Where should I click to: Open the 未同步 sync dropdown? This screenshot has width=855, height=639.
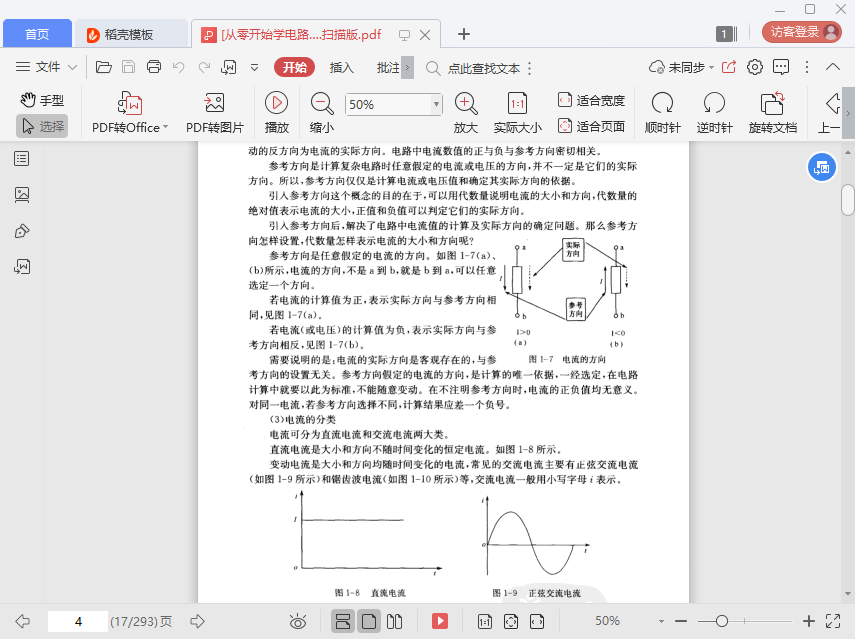pyautogui.click(x=681, y=67)
